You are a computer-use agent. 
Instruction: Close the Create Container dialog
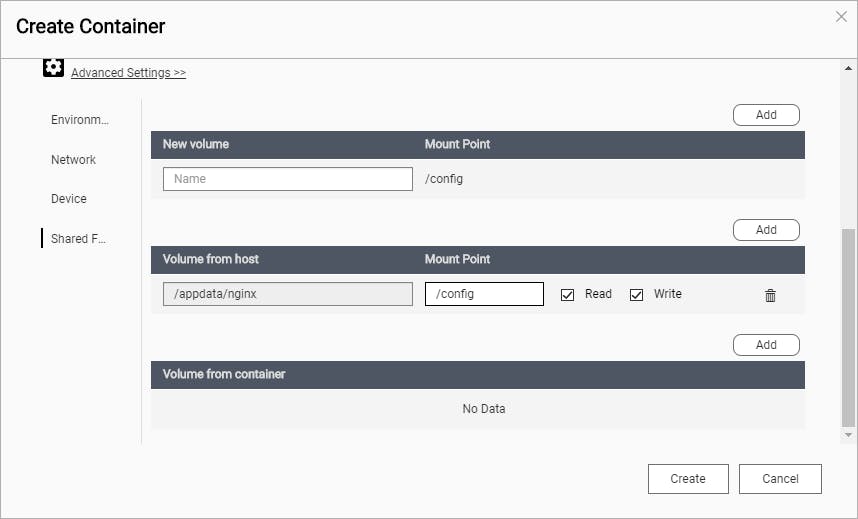(x=841, y=17)
